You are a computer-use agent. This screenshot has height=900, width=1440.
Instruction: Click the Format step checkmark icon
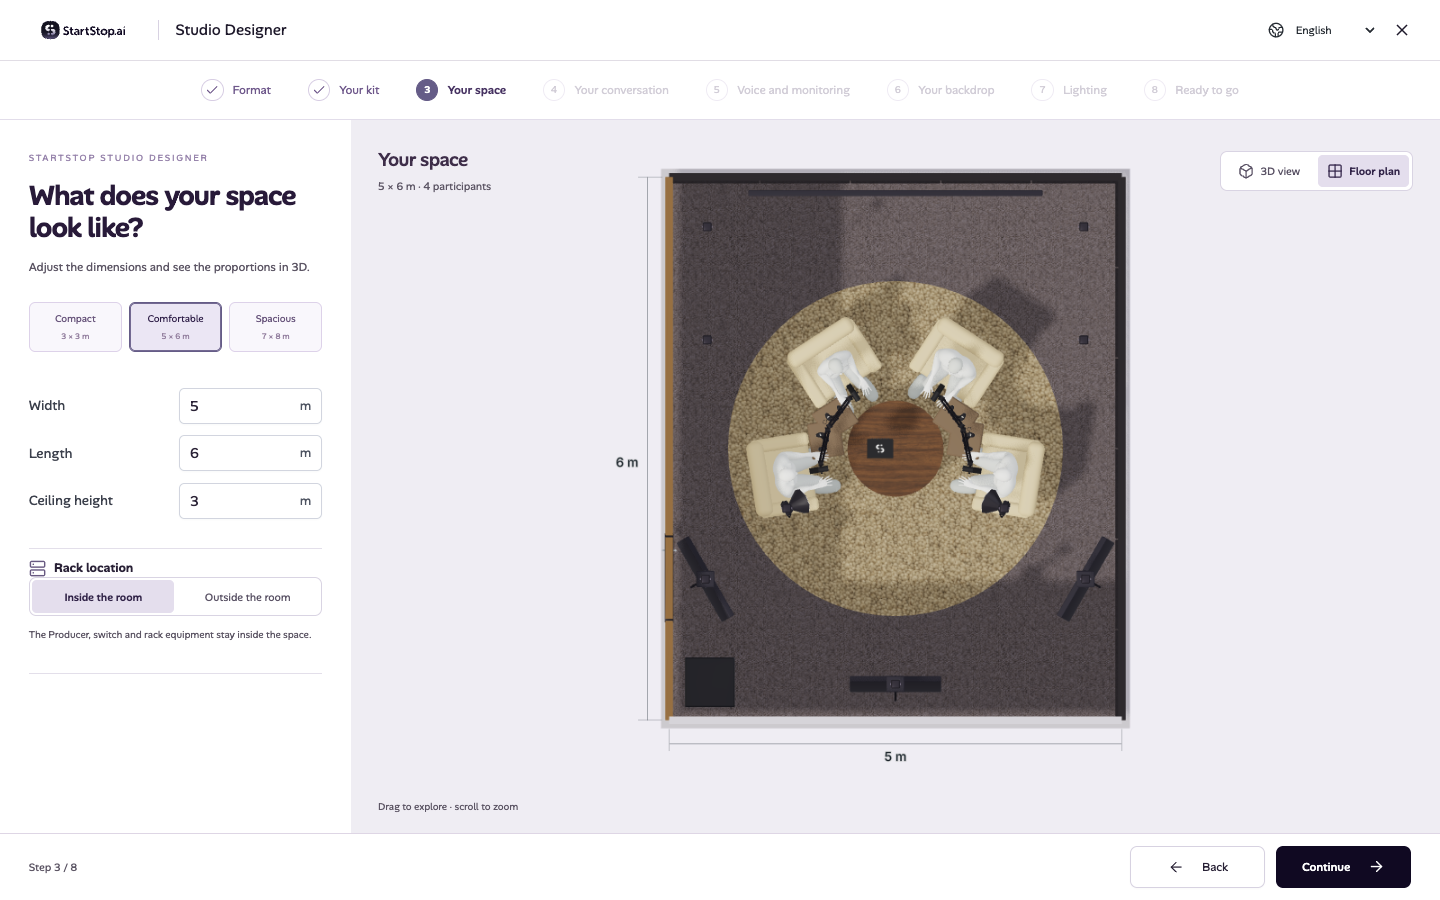(x=212, y=90)
